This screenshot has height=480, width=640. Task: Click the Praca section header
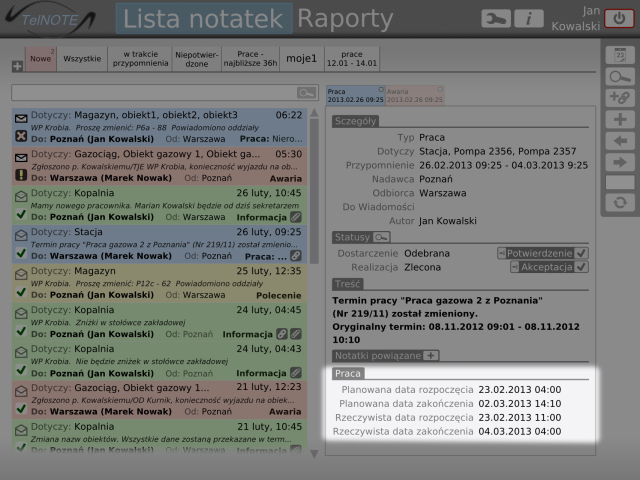(x=348, y=373)
